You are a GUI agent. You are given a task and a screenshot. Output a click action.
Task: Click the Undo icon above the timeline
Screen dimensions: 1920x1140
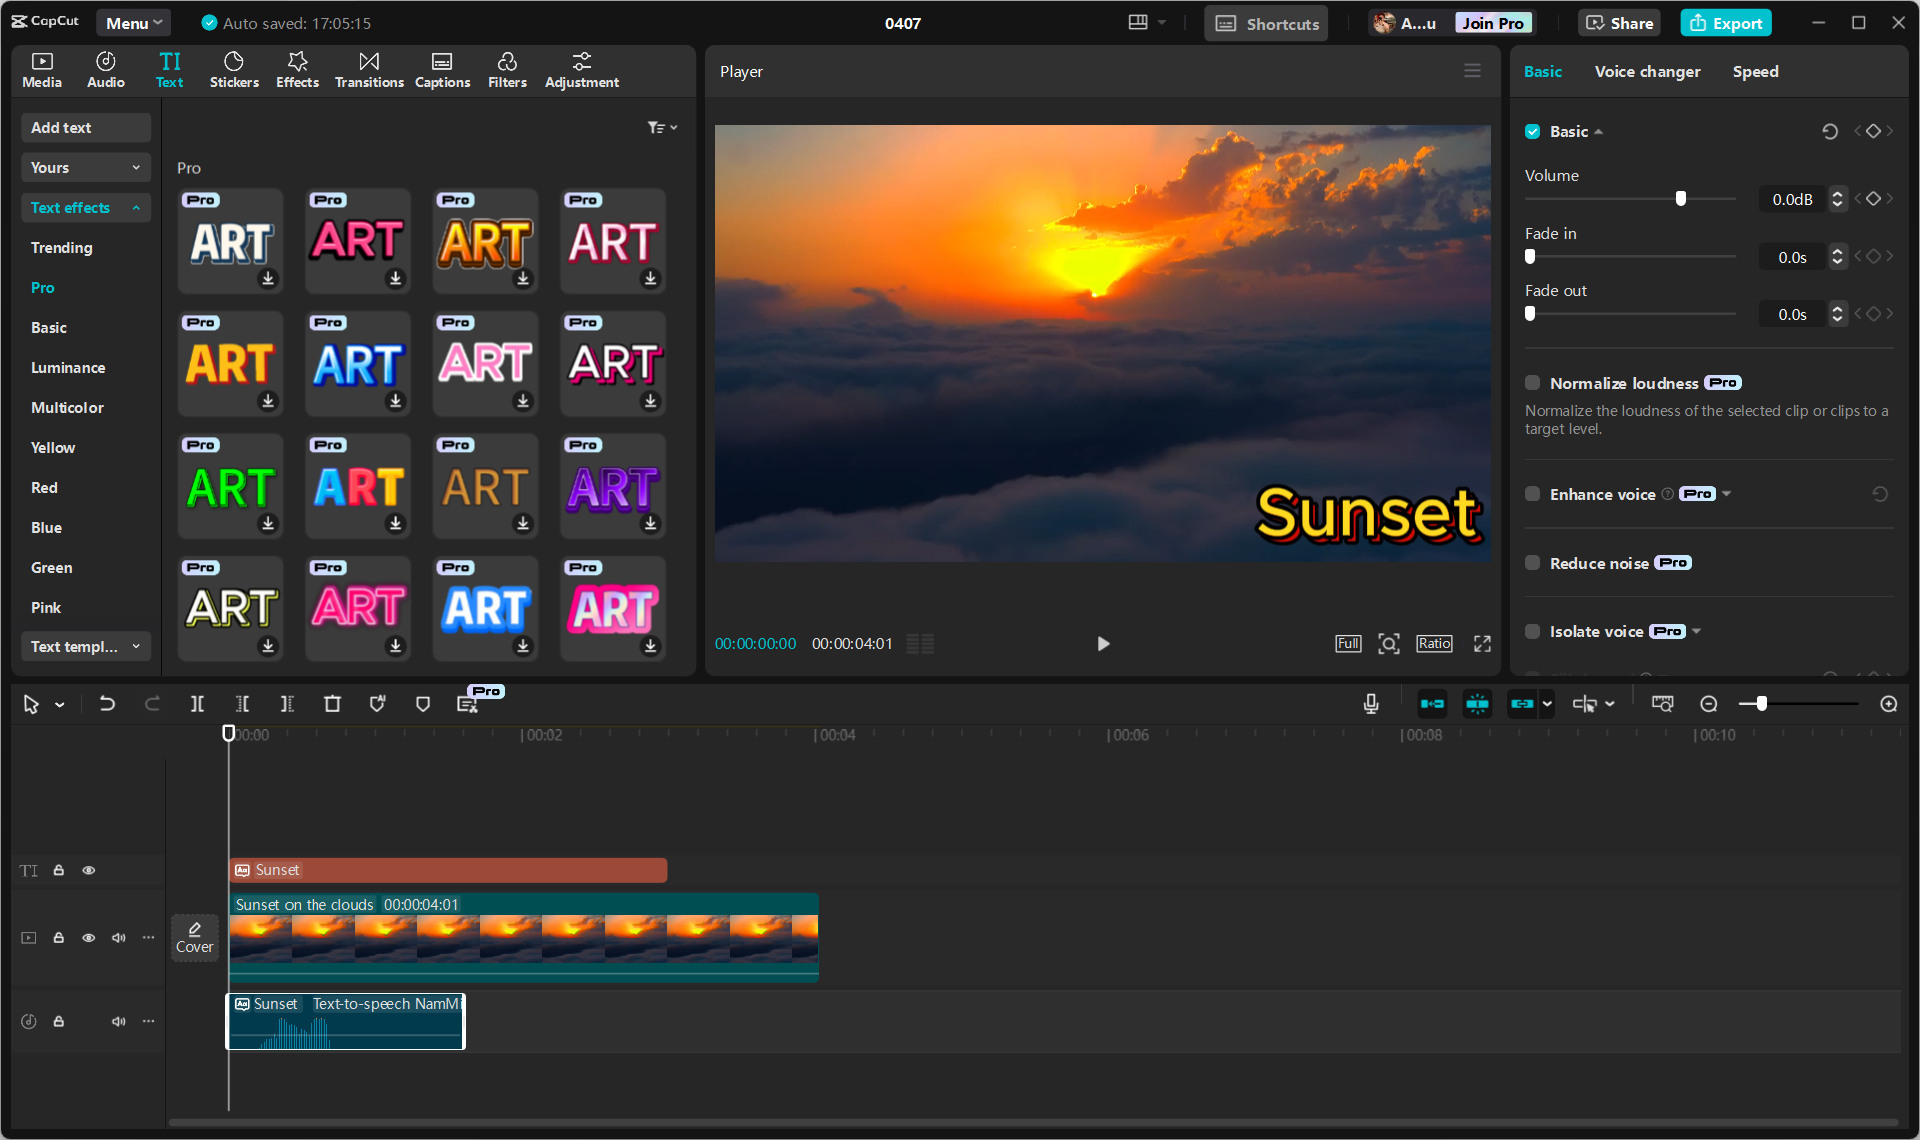[x=107, y=703]
